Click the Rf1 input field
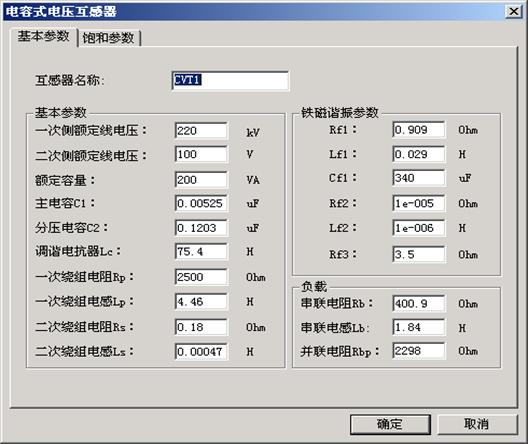This screenshot has width=528, height=444. tap(419, 130)
